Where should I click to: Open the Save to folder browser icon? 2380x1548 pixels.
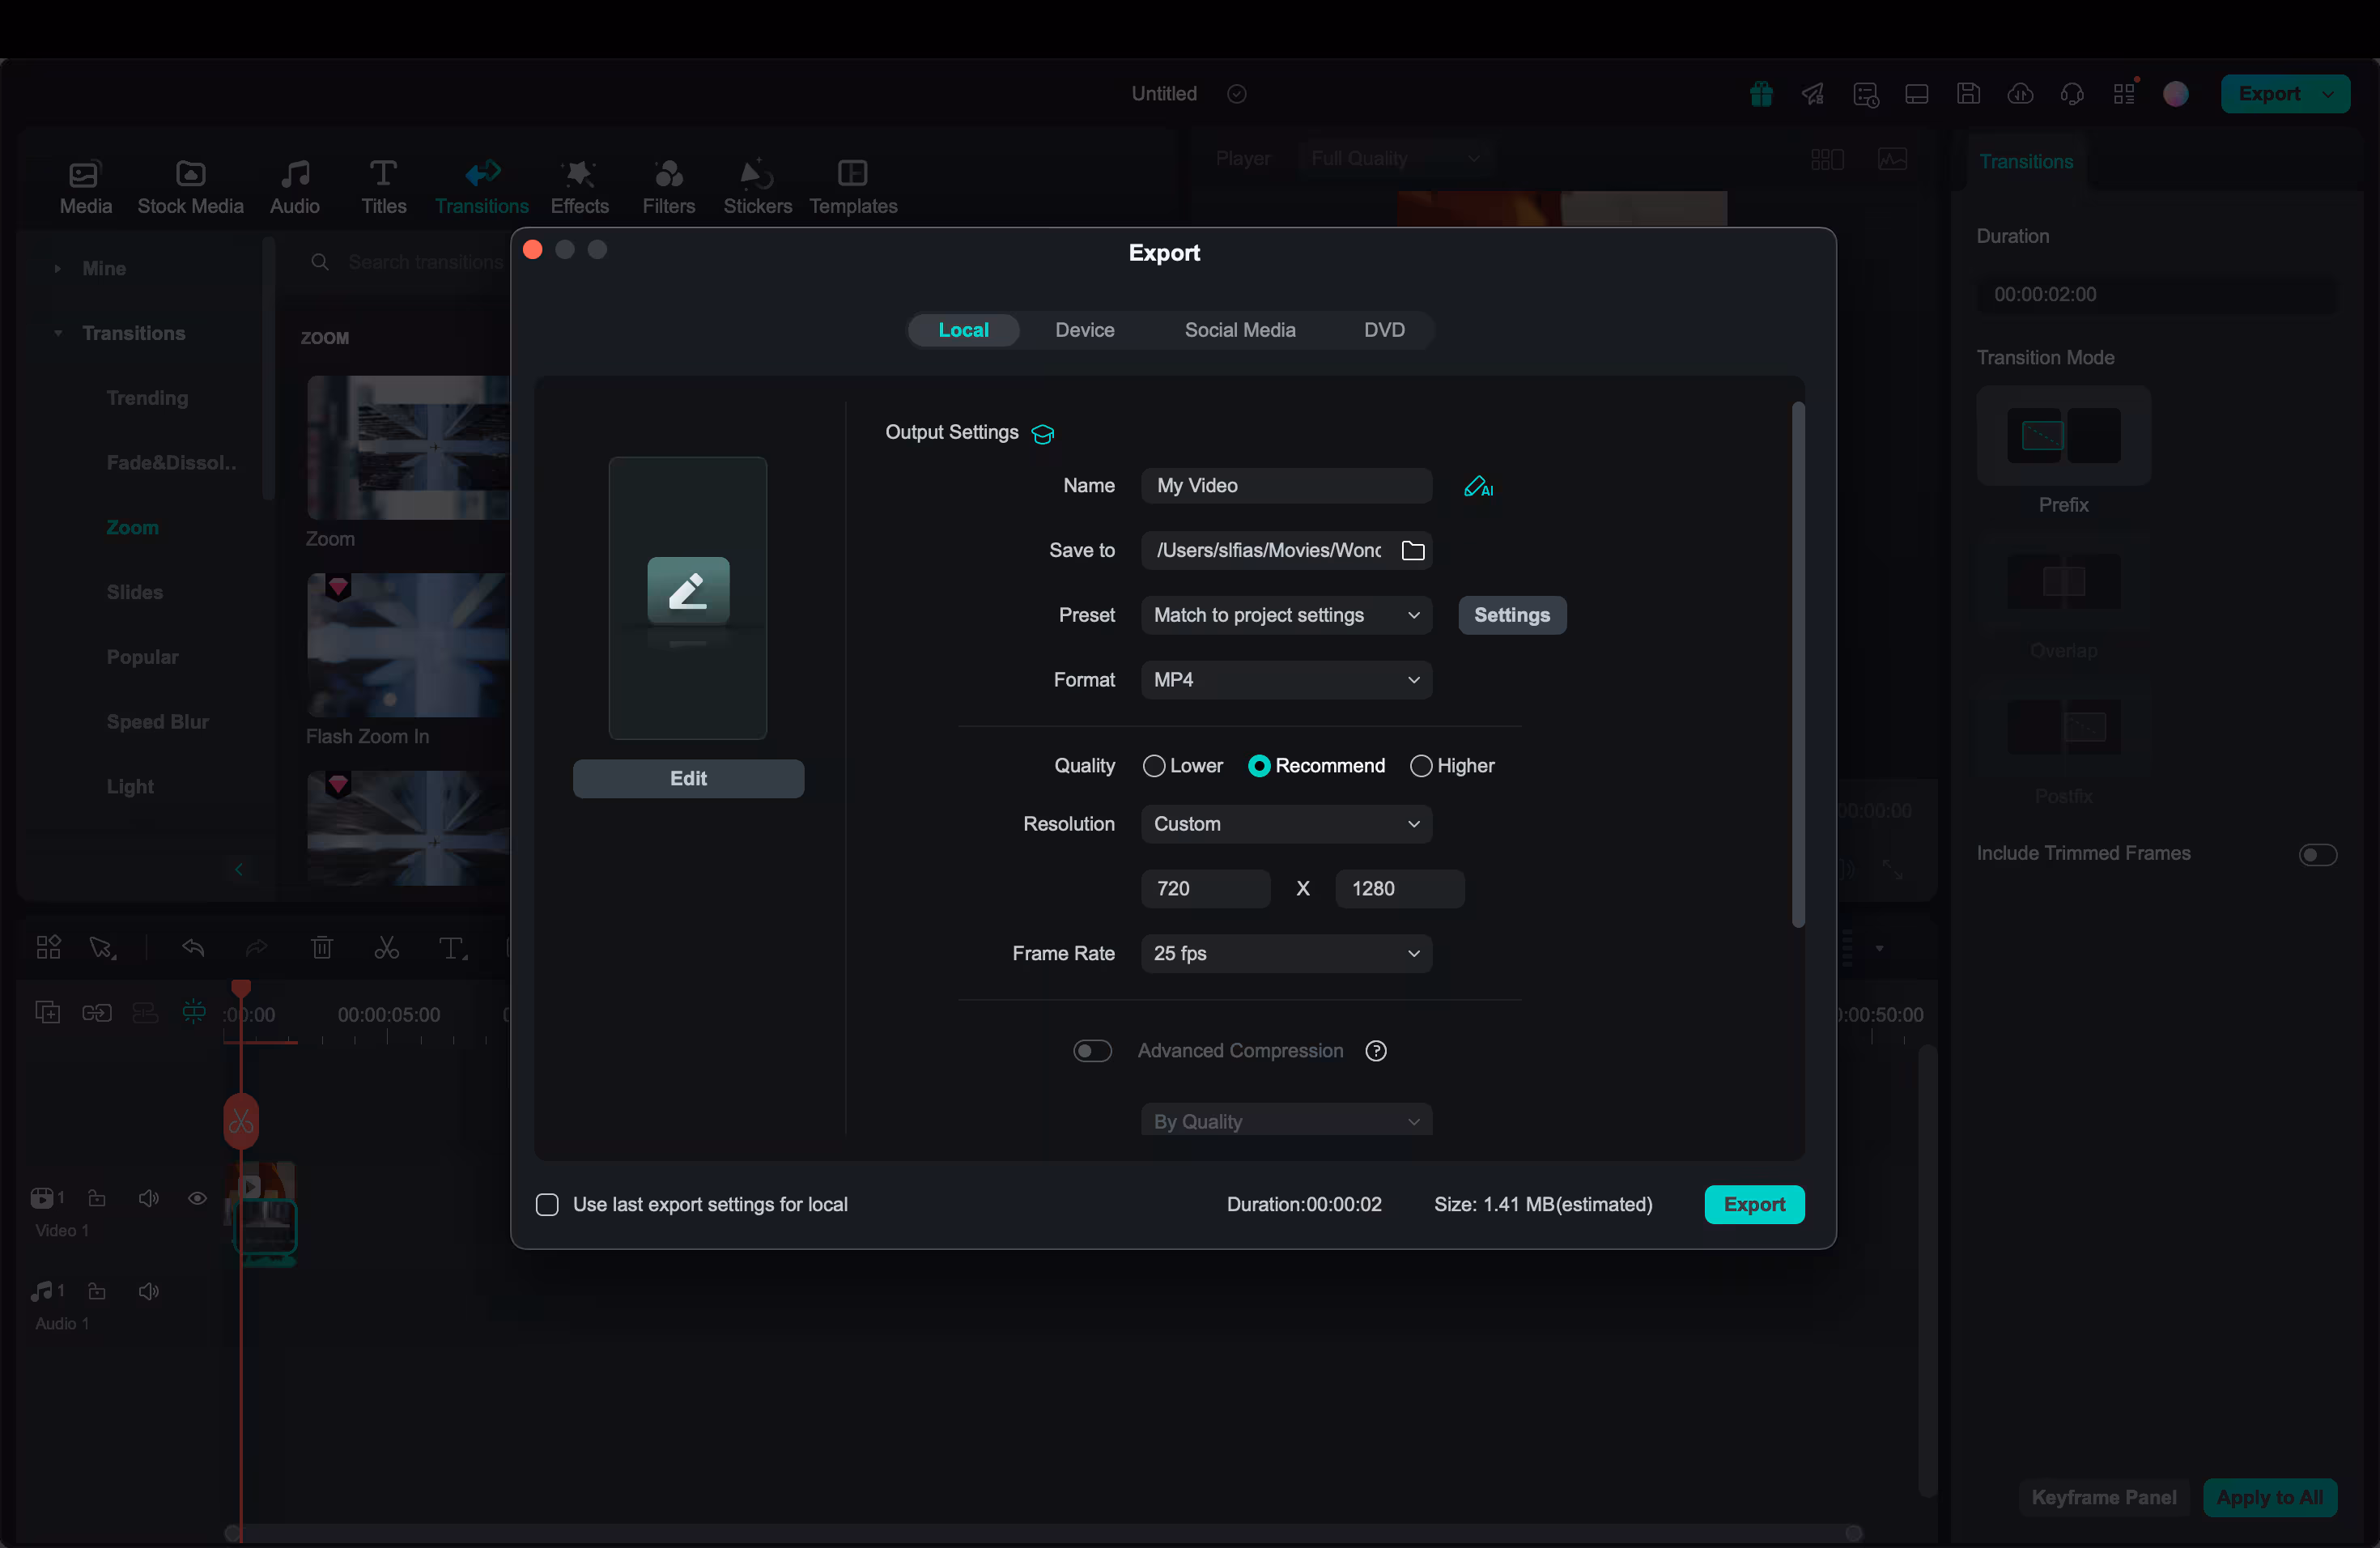coord(1412,551)
